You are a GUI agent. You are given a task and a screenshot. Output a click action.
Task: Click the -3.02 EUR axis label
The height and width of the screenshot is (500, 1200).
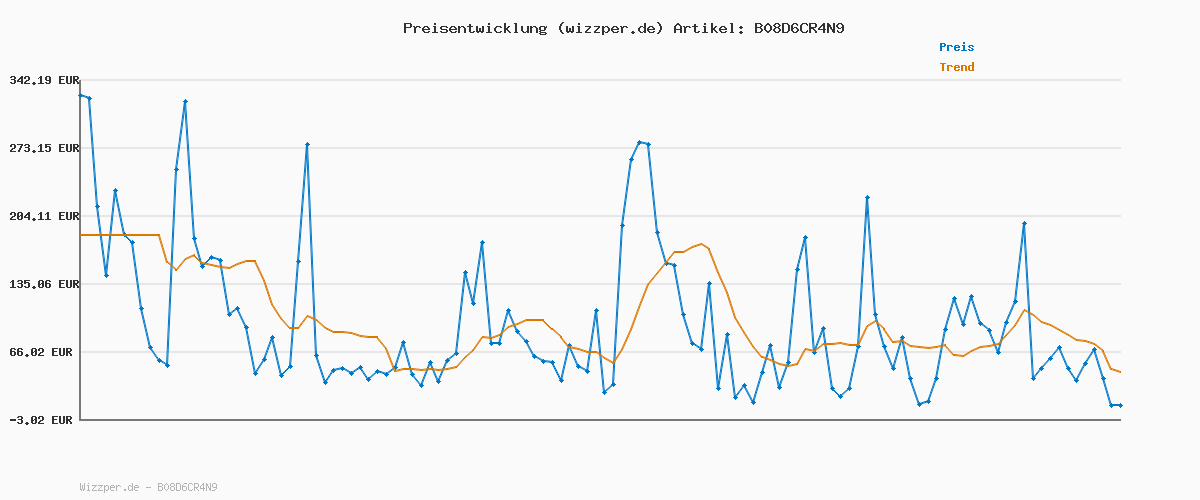point(41,420)
